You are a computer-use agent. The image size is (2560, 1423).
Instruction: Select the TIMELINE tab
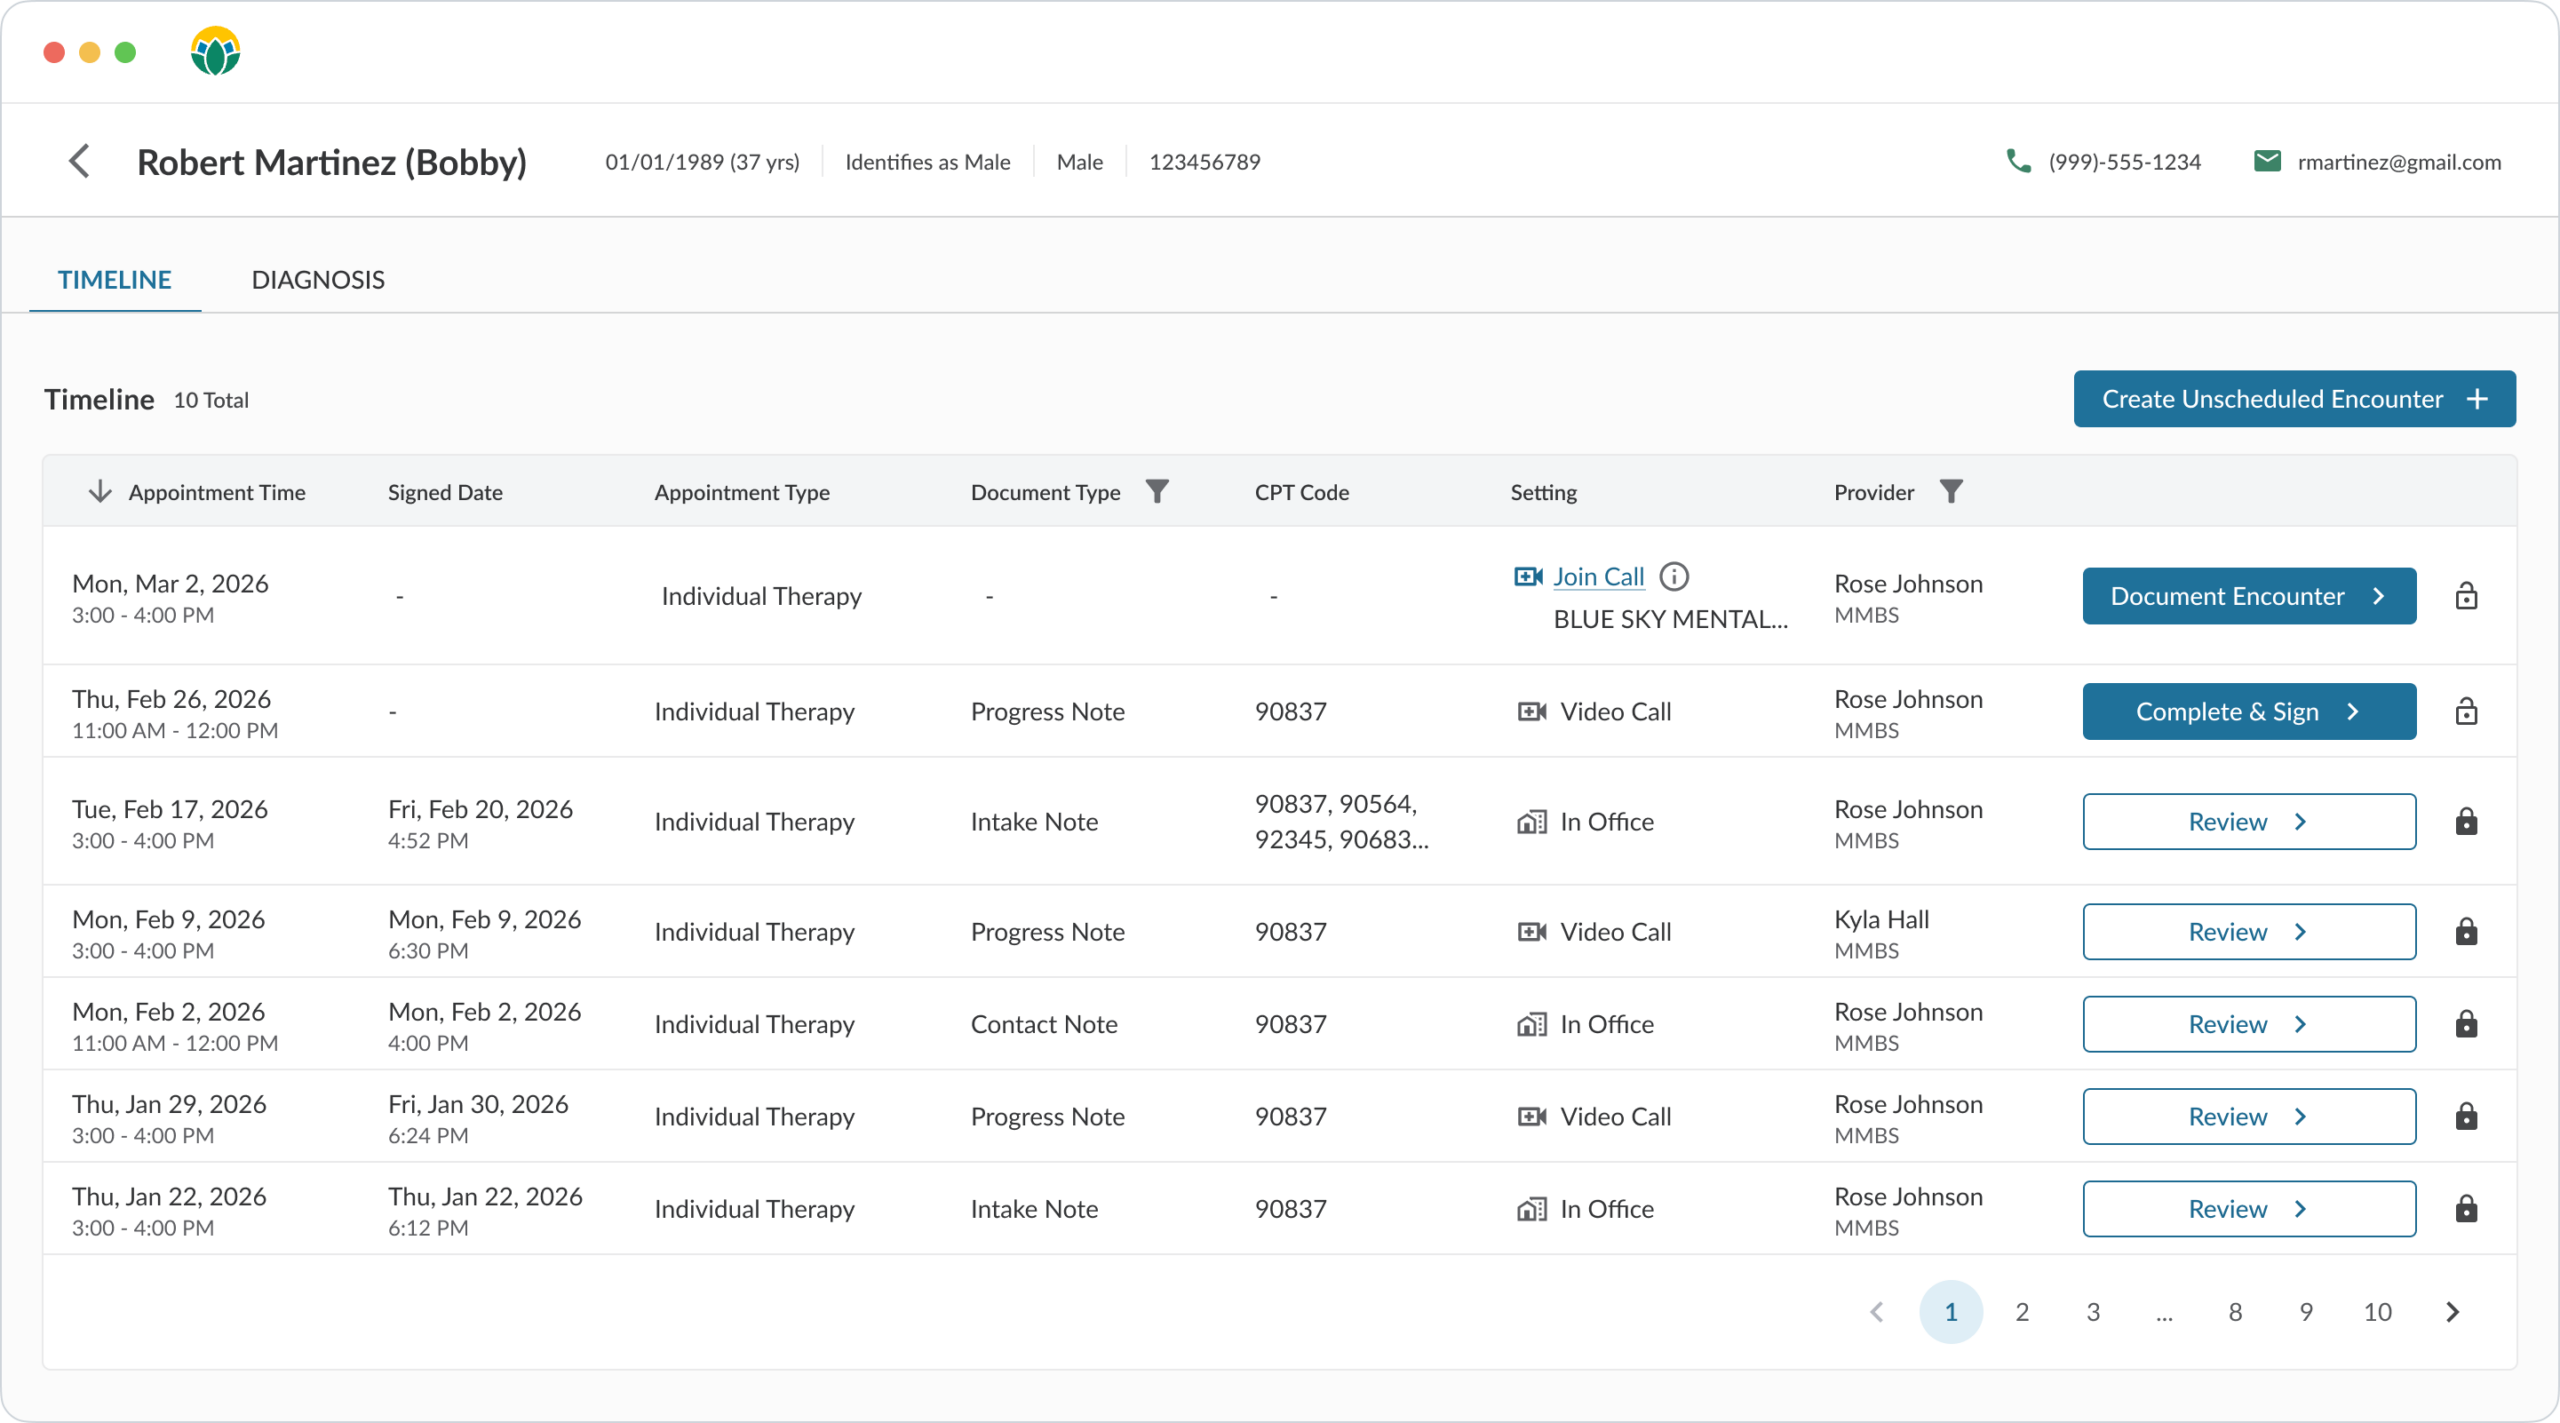click(x=115, y=279)
